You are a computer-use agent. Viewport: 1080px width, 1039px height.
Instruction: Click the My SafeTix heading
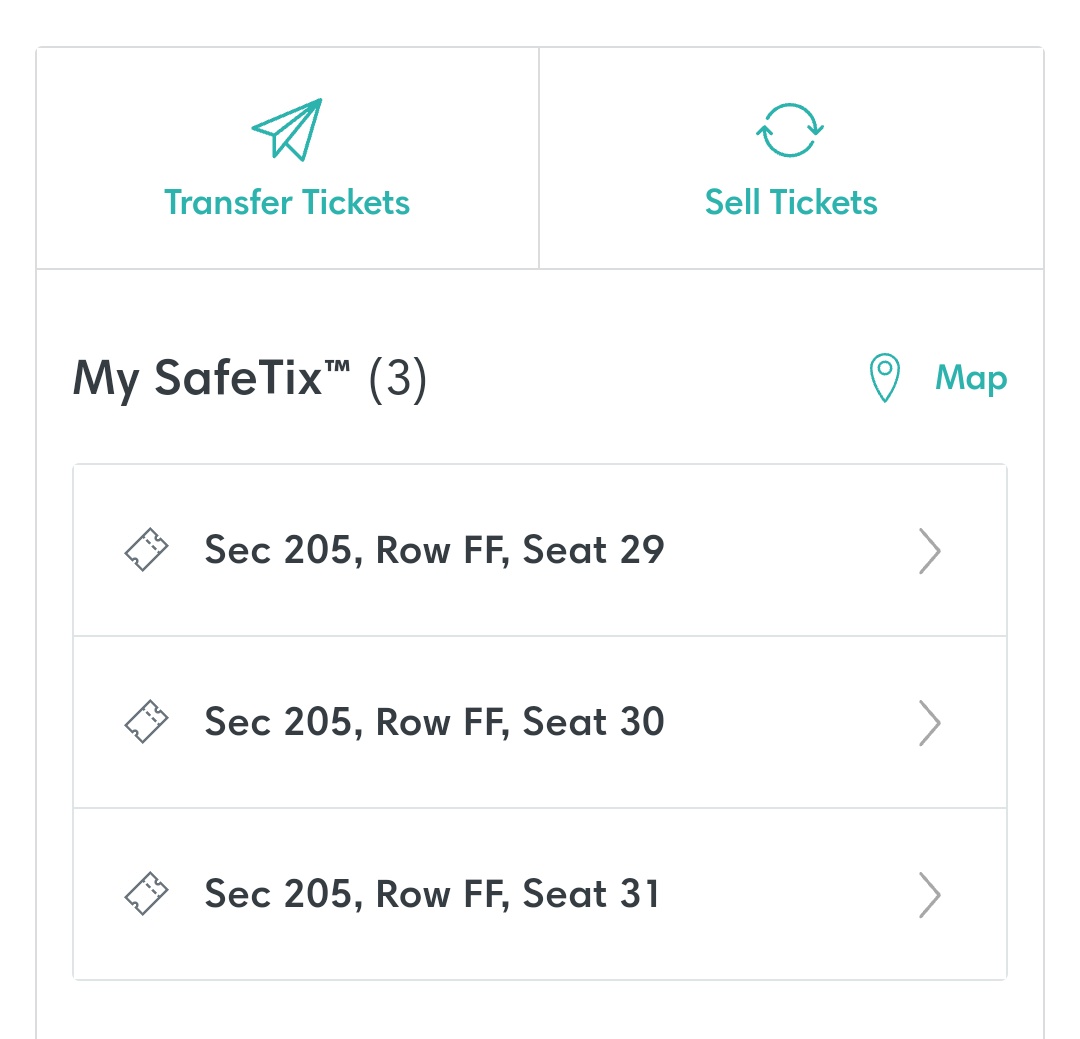click(x=211, y=378)
